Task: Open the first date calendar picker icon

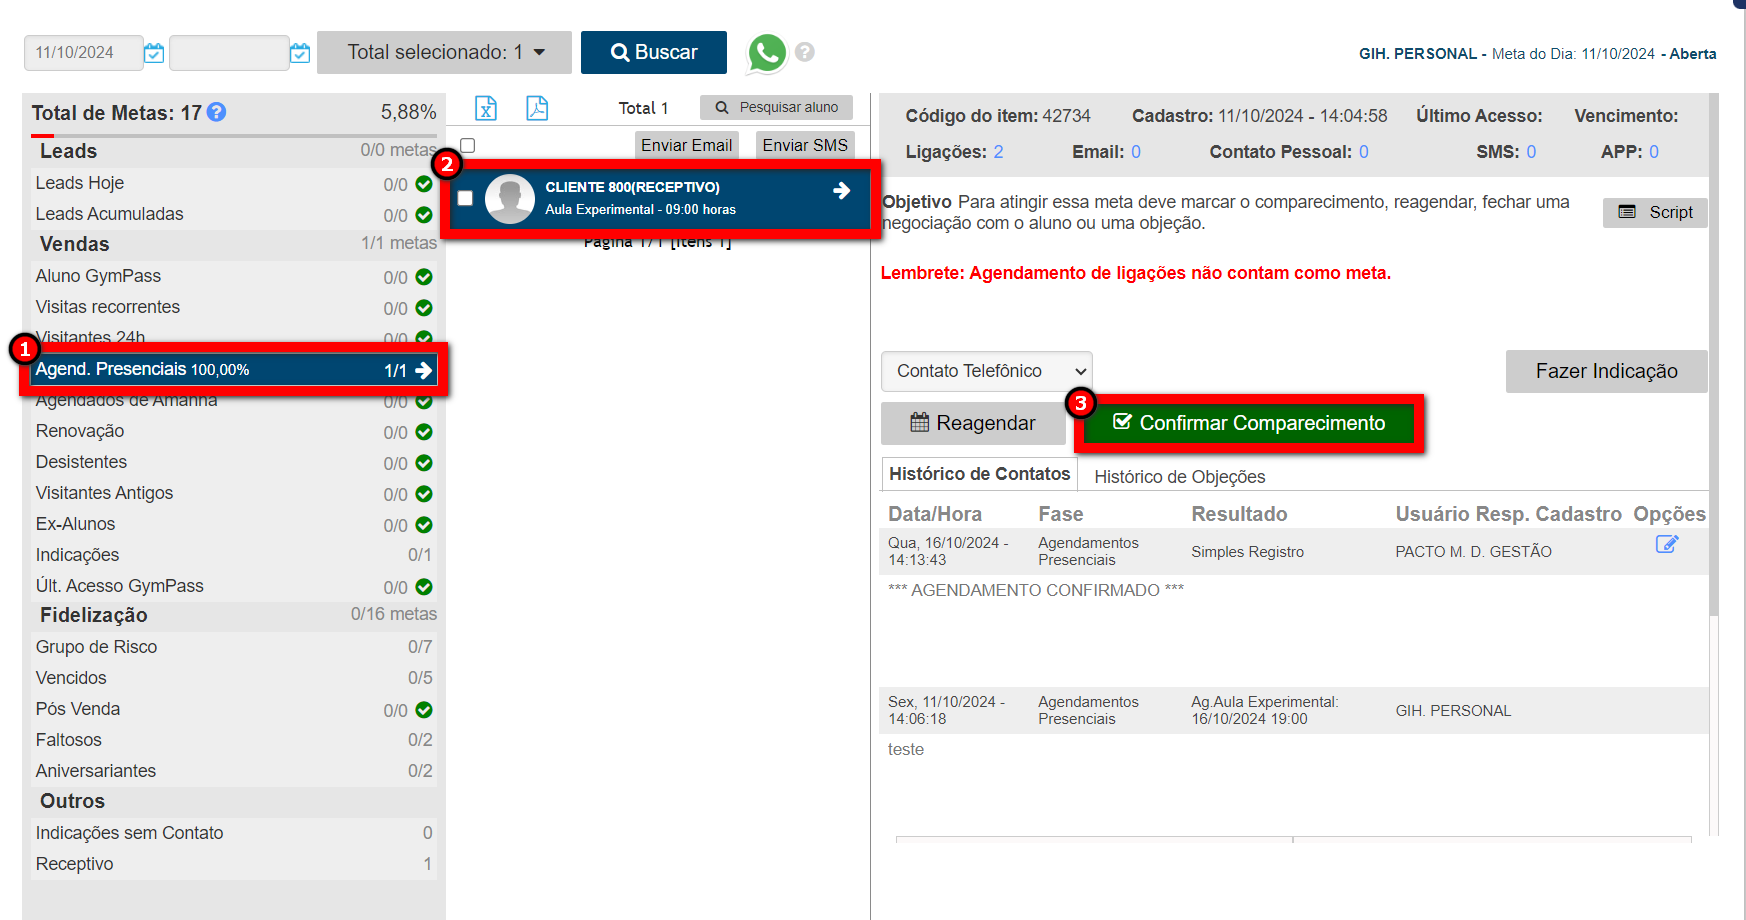Action: click(154, 53)
